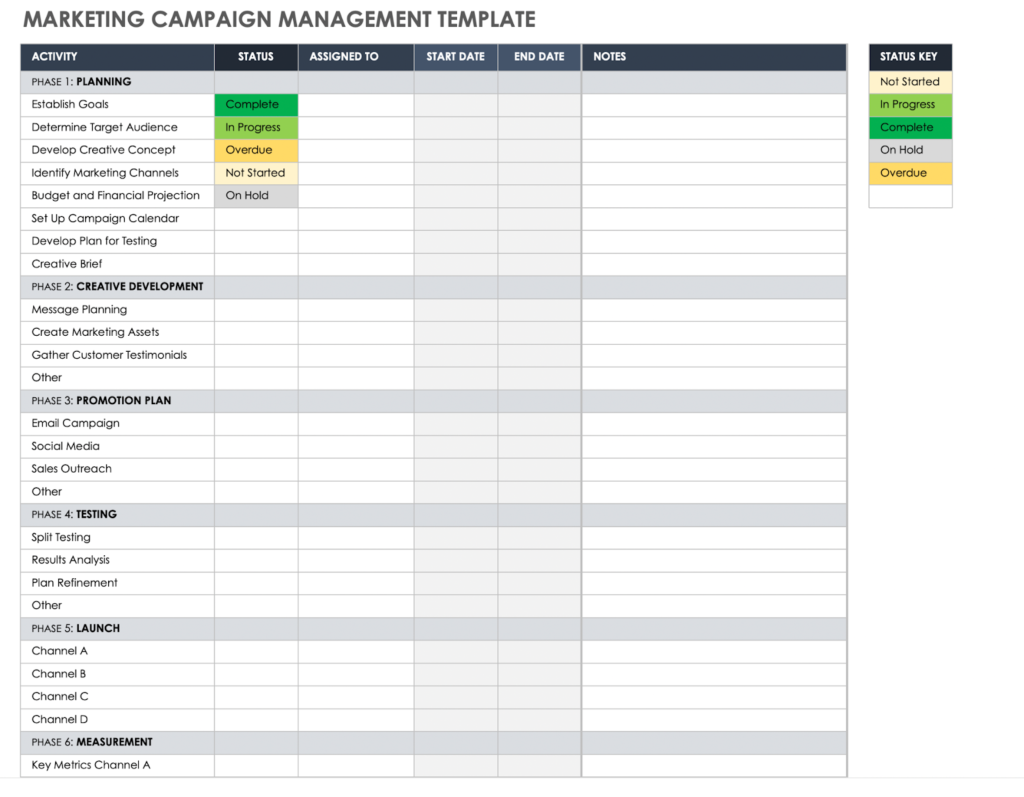Viewport: 1024px width, 797px height.
Task: Select the Channel D cell
Action: [x=118, y=720]
